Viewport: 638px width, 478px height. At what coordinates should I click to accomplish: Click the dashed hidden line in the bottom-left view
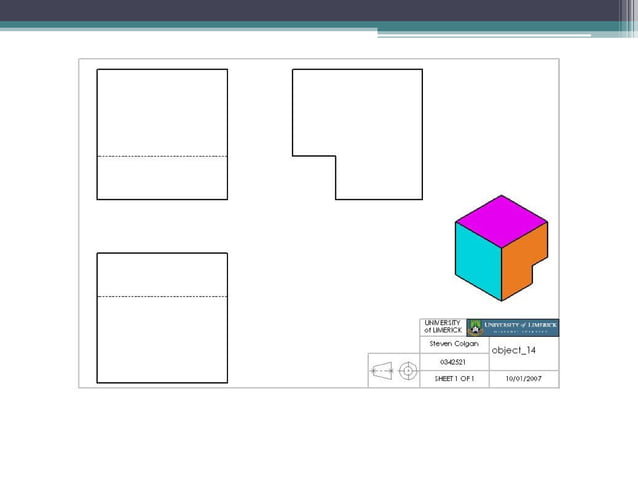pos(162,297)
